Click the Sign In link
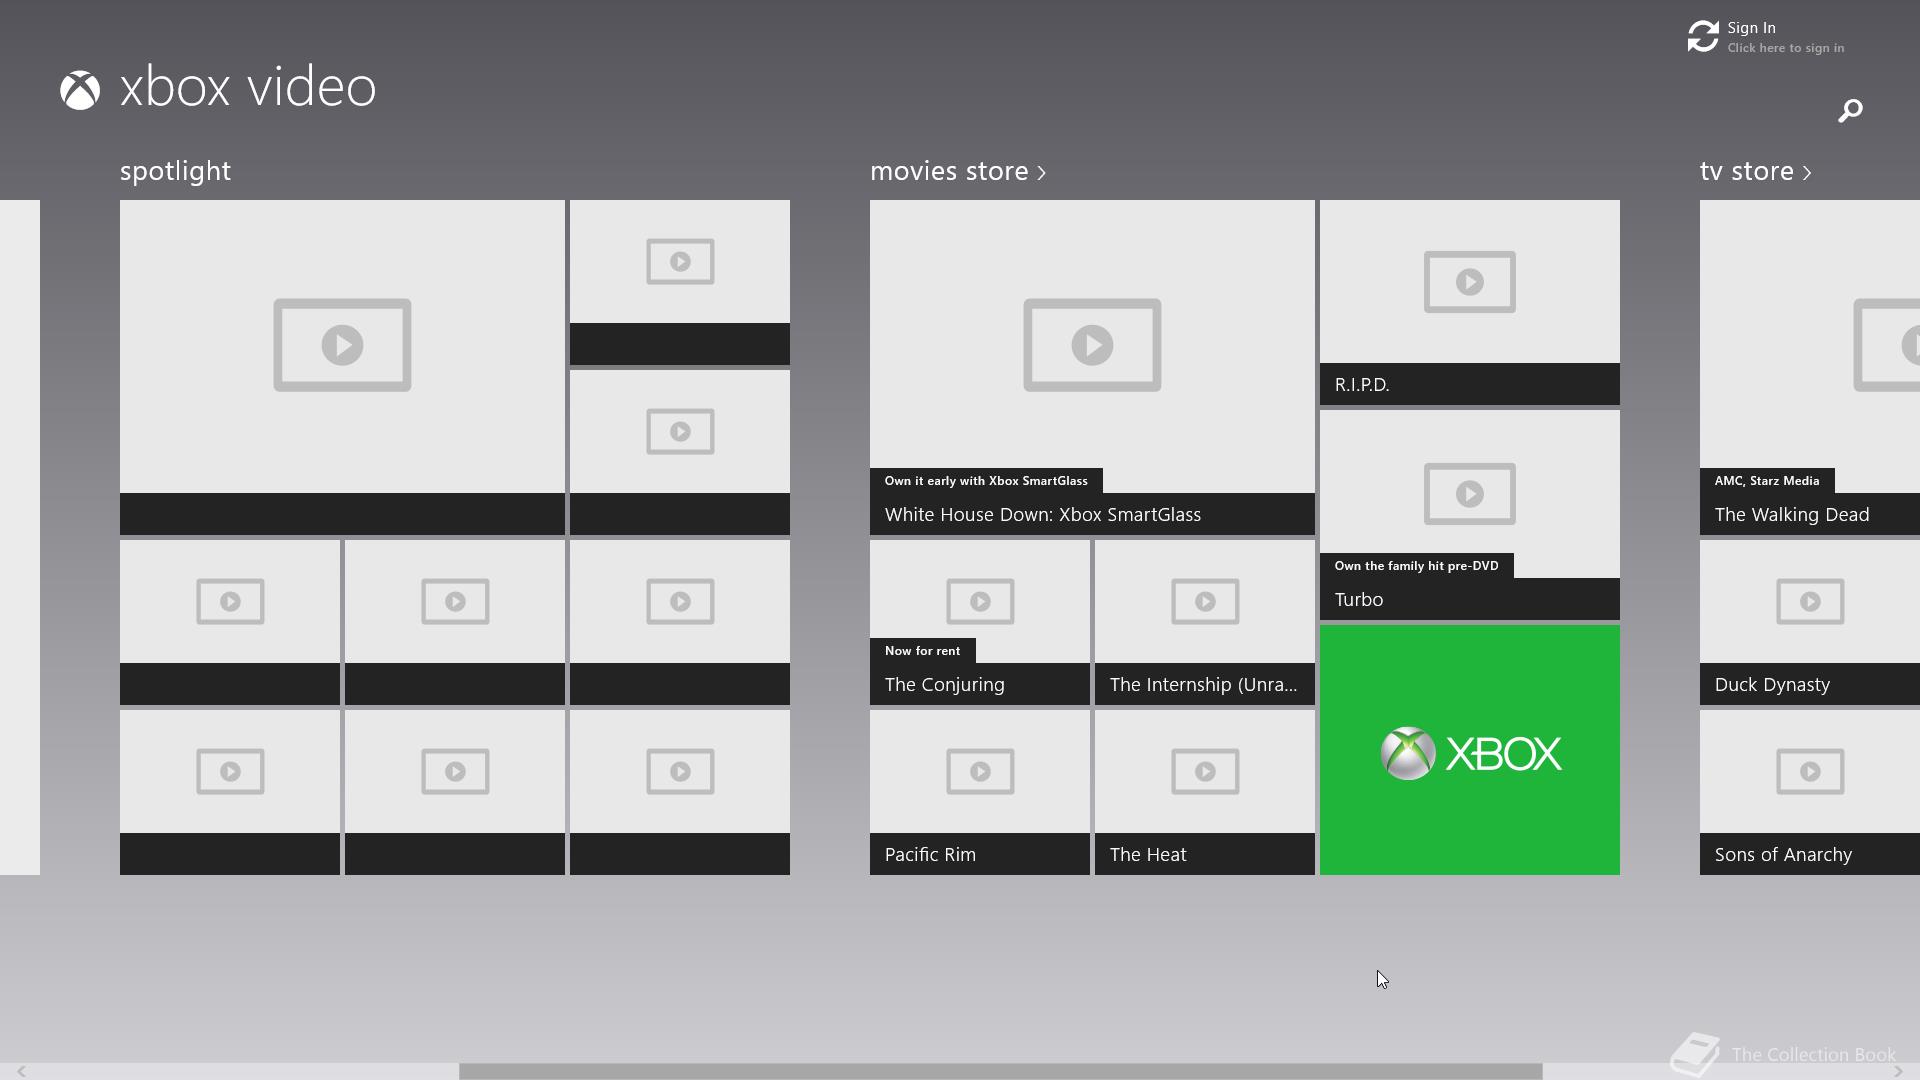This screenshot has height=1080, width=1920. point(1751,28)
